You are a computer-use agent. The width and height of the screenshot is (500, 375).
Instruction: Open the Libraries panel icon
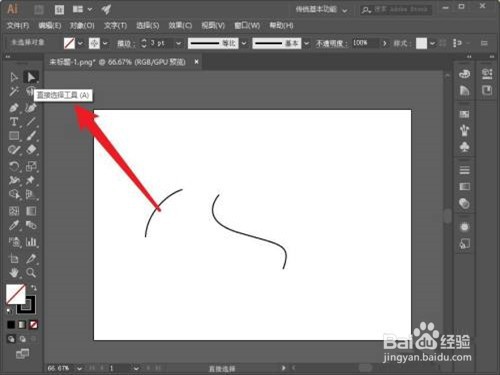click(x=487, y=90)
